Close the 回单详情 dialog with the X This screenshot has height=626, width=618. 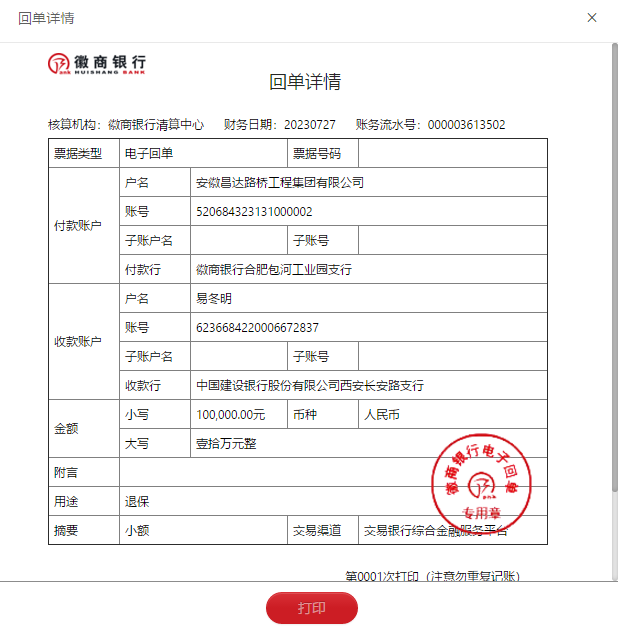click(x=592, y=18)
